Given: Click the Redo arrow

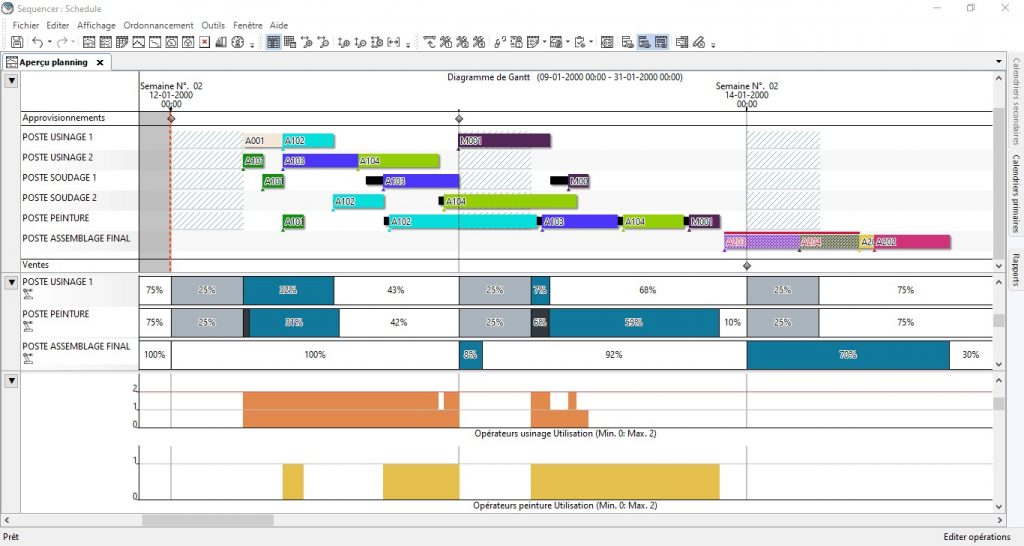Looking at the screenshot, I should pyautogui.click(x=62, y=42).
